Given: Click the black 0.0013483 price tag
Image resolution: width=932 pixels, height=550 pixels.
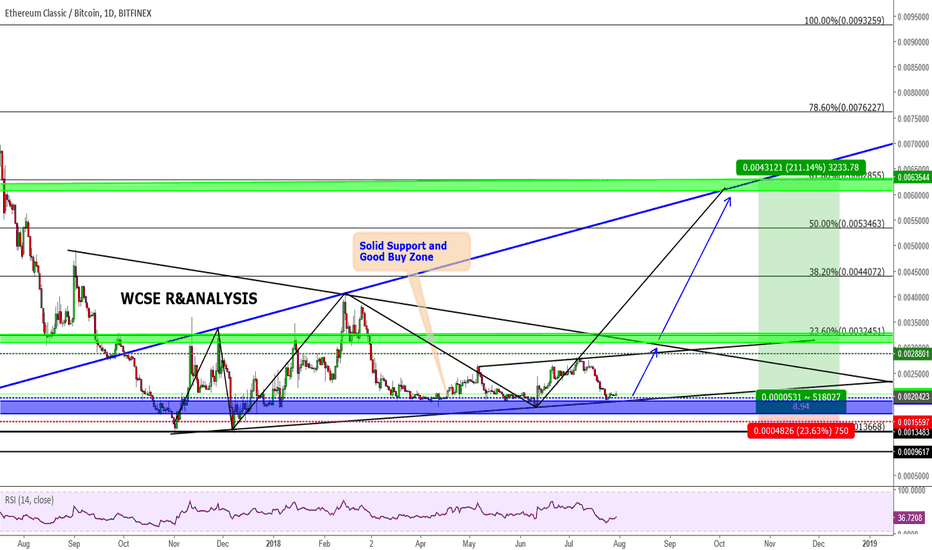Looking at the screenshot, I should pos(913,432).
